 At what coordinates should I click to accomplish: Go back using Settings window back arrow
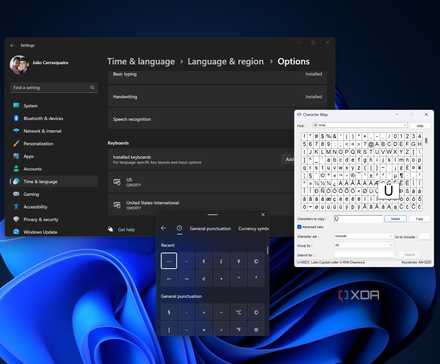tap(12, 45)
